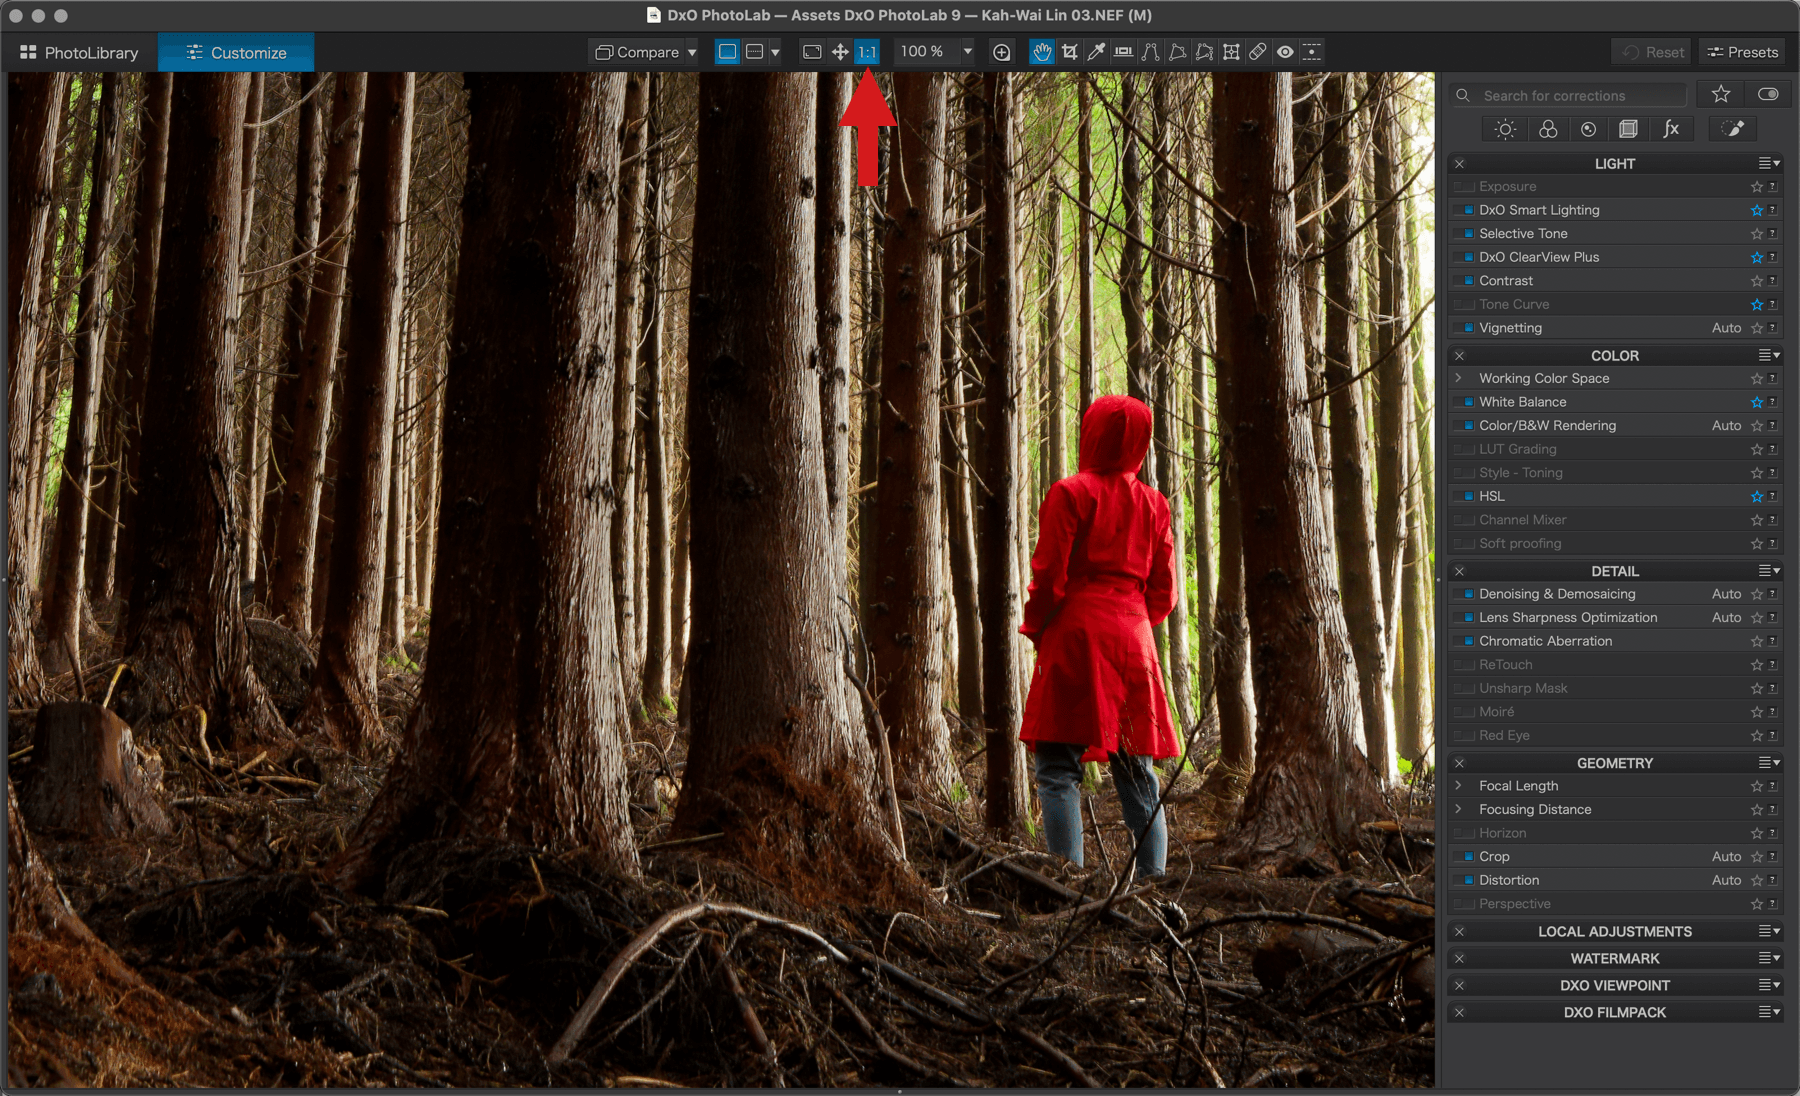This screenshot has width=1800, height=1096.
Task: Toggle DxO Smart Lighting on/off switch
Action: pyautogui.click(x=1465, y=210)
